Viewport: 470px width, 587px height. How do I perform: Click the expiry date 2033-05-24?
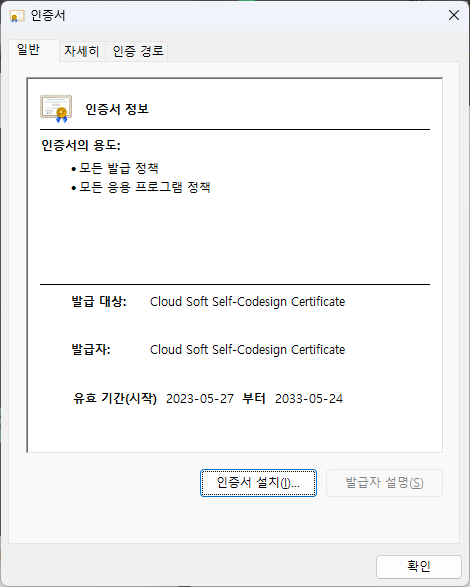[x=309, y=399]
